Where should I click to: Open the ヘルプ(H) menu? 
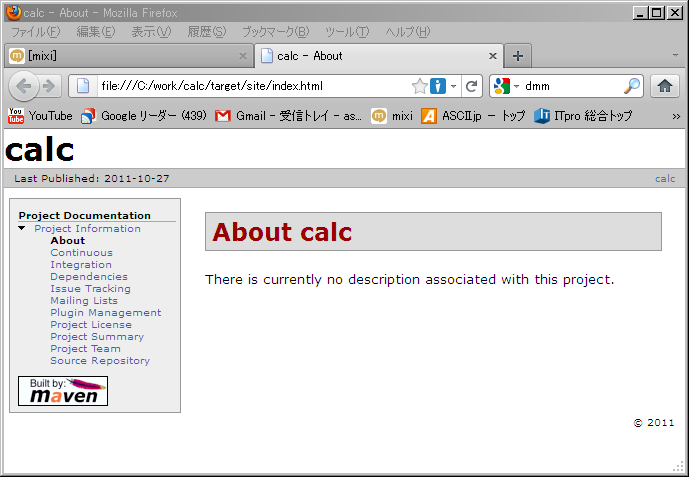pos(407,32)
